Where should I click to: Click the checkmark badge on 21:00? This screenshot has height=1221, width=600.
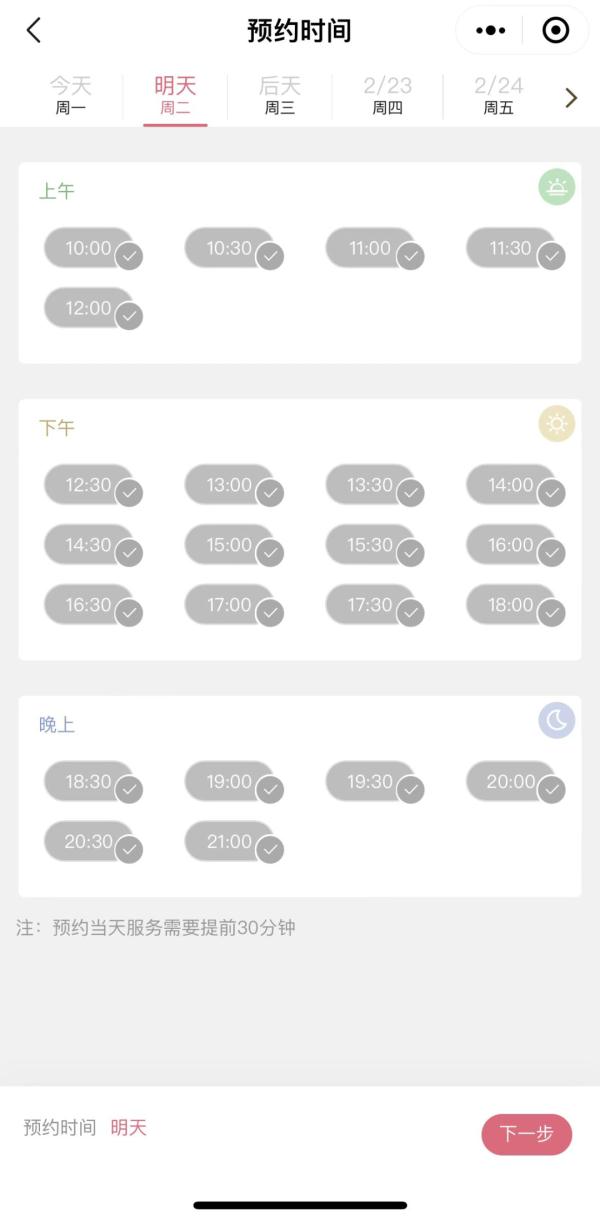pos(270,850)
